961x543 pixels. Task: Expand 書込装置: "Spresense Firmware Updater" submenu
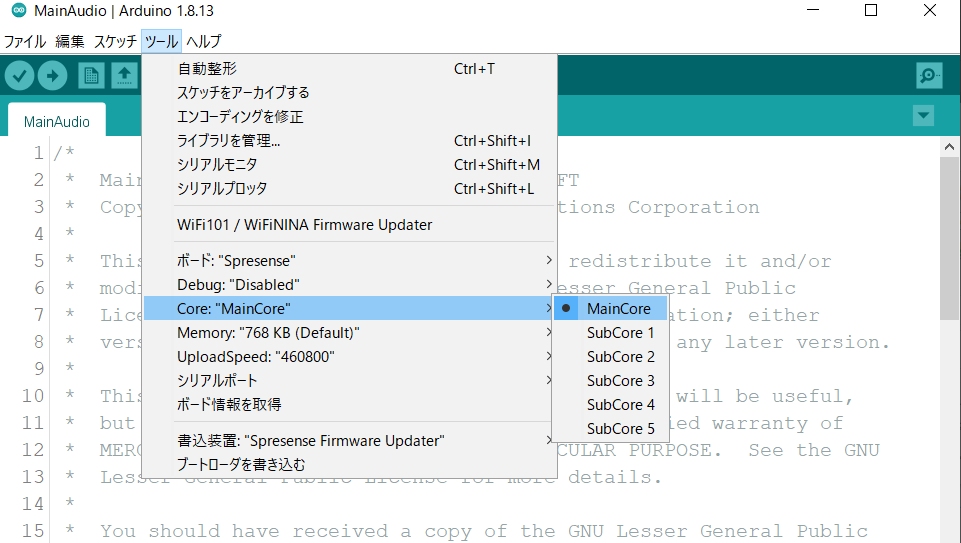coord(350,440)
